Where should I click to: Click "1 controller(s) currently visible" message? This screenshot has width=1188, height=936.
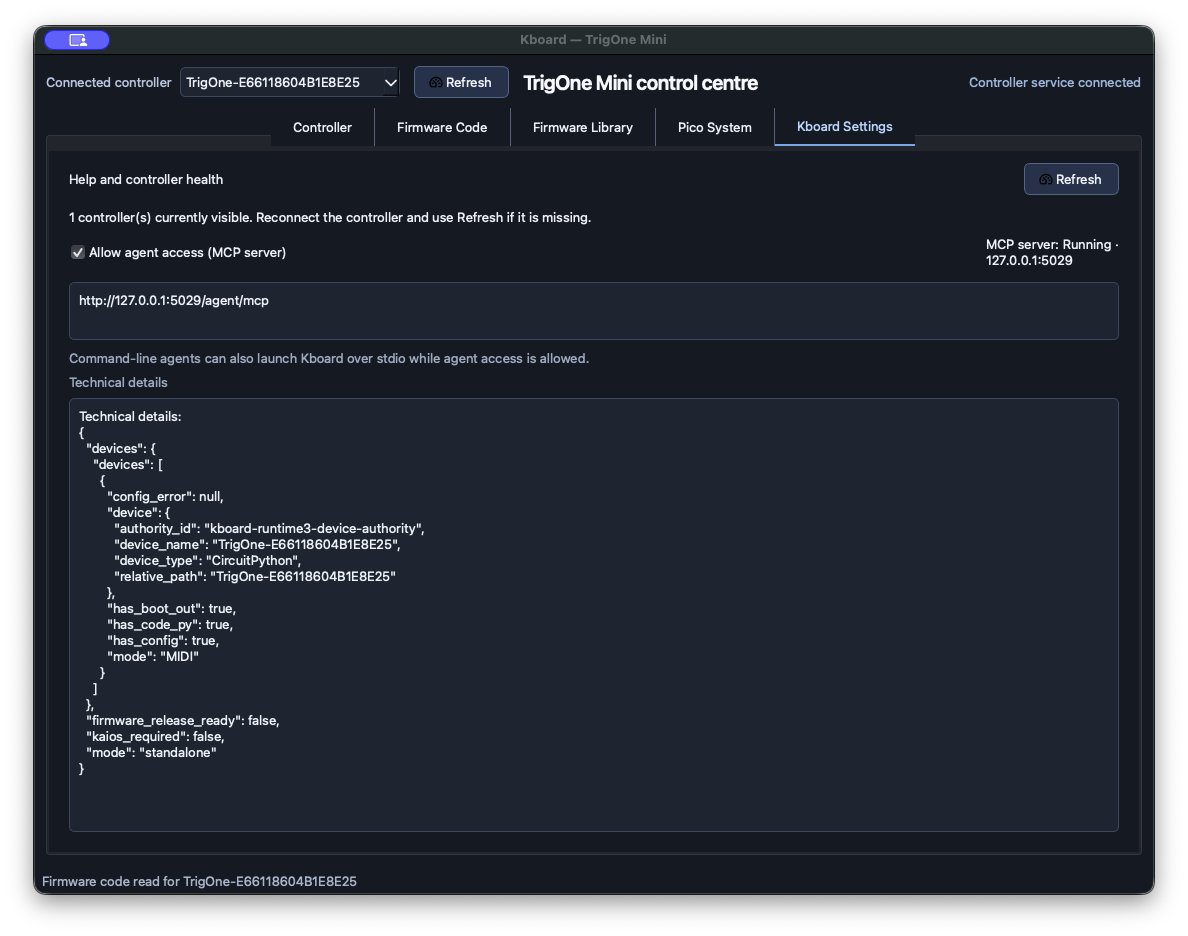tap(330, 218)
